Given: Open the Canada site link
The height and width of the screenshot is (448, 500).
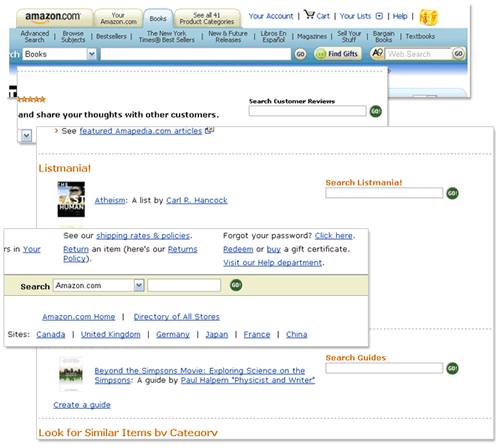Looking at the screenshot, I should tap(51, 334).
